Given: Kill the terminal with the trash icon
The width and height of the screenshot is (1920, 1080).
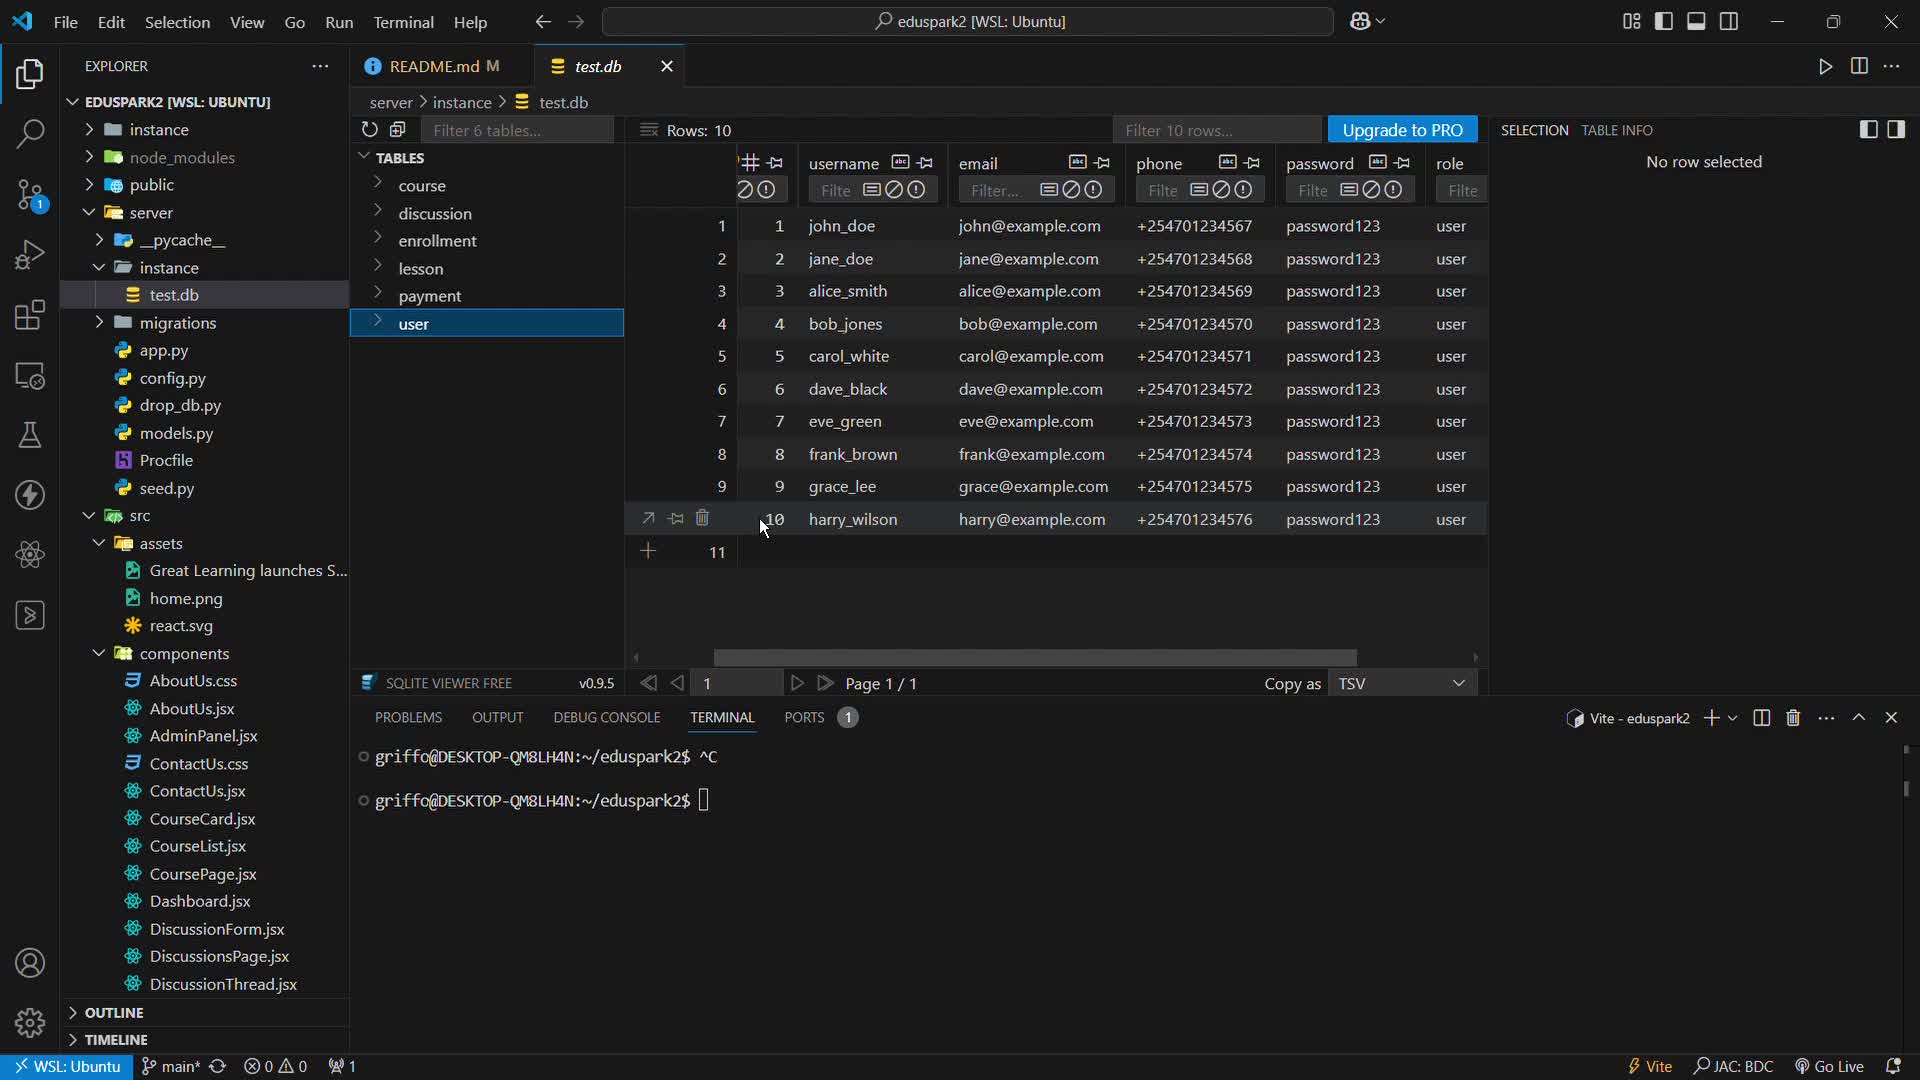Looking at the screenshot, I should (1793, 718).
